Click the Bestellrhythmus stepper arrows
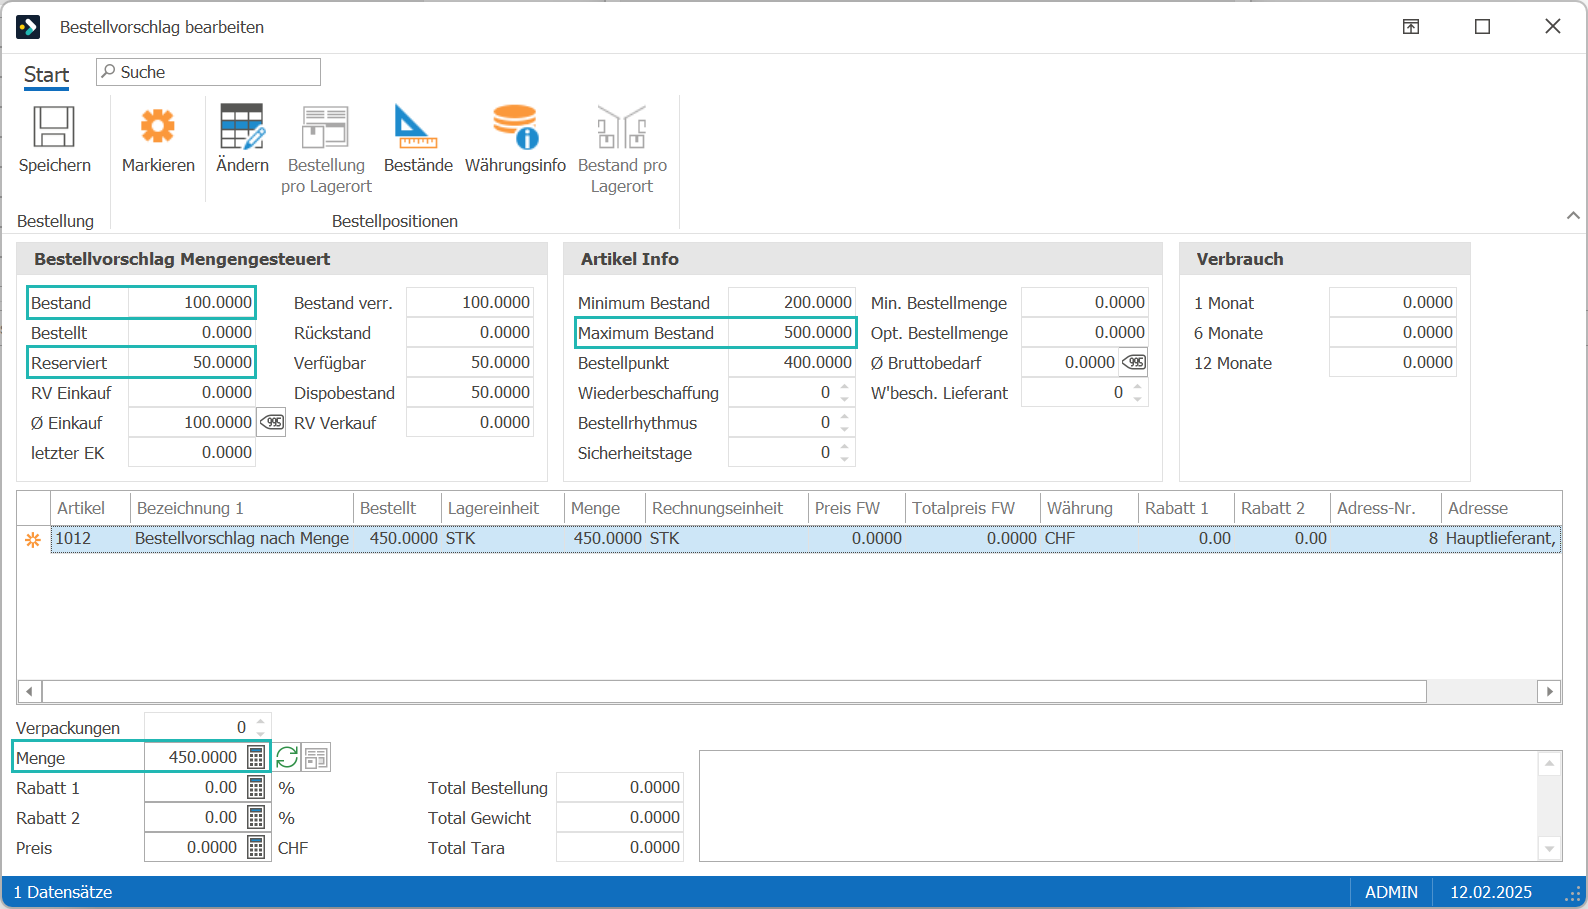Image resolution: width=1588 pixels, height=909 pixels. (845, 422)
